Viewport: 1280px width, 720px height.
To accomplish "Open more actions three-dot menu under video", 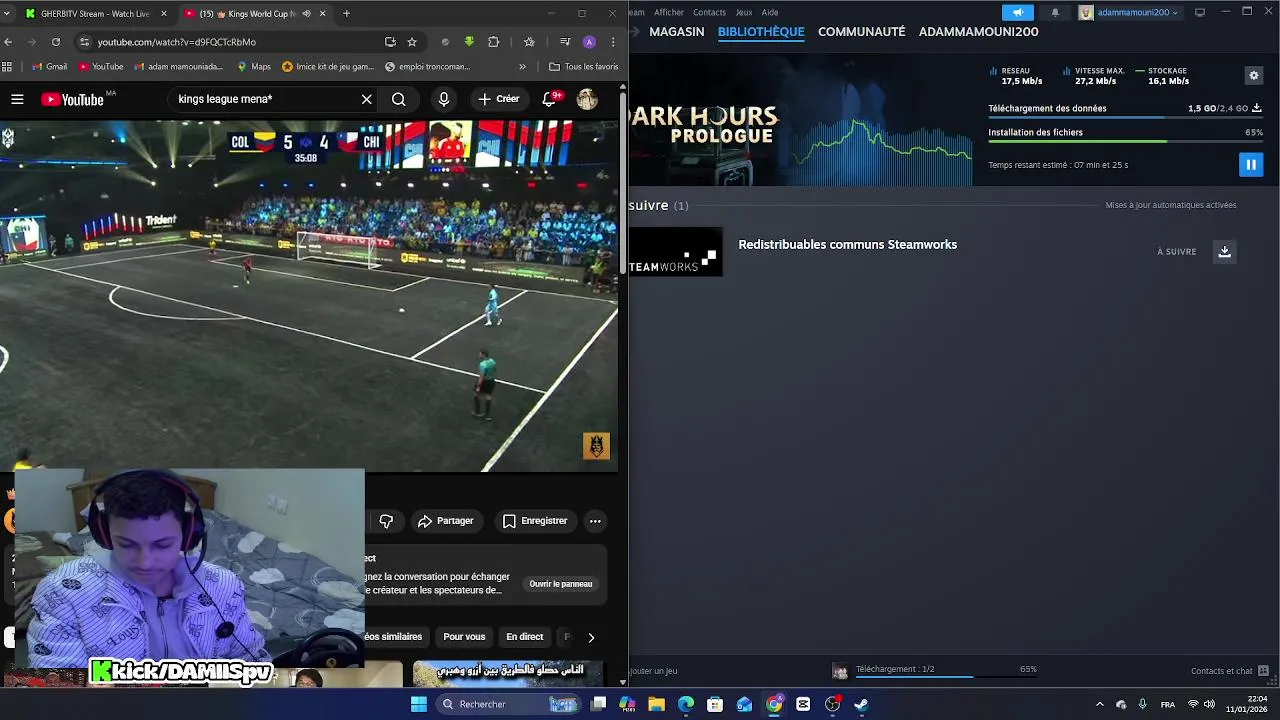I will click(x=595, y=521).
